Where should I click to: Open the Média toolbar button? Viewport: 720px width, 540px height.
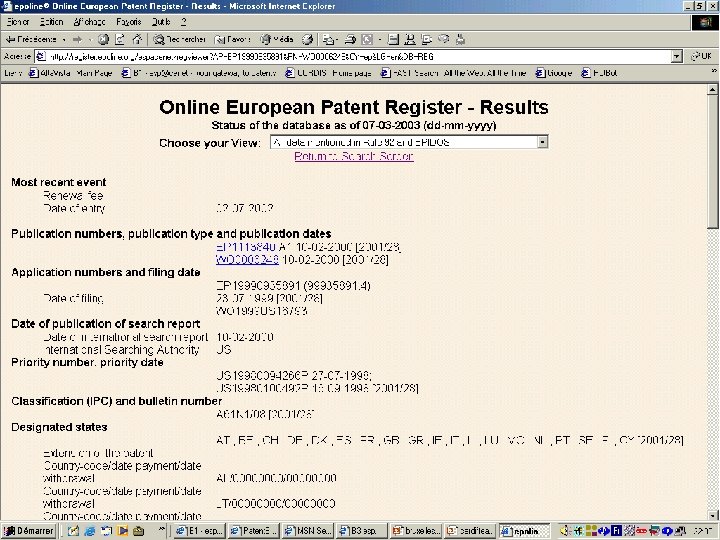tap(277, 39)
